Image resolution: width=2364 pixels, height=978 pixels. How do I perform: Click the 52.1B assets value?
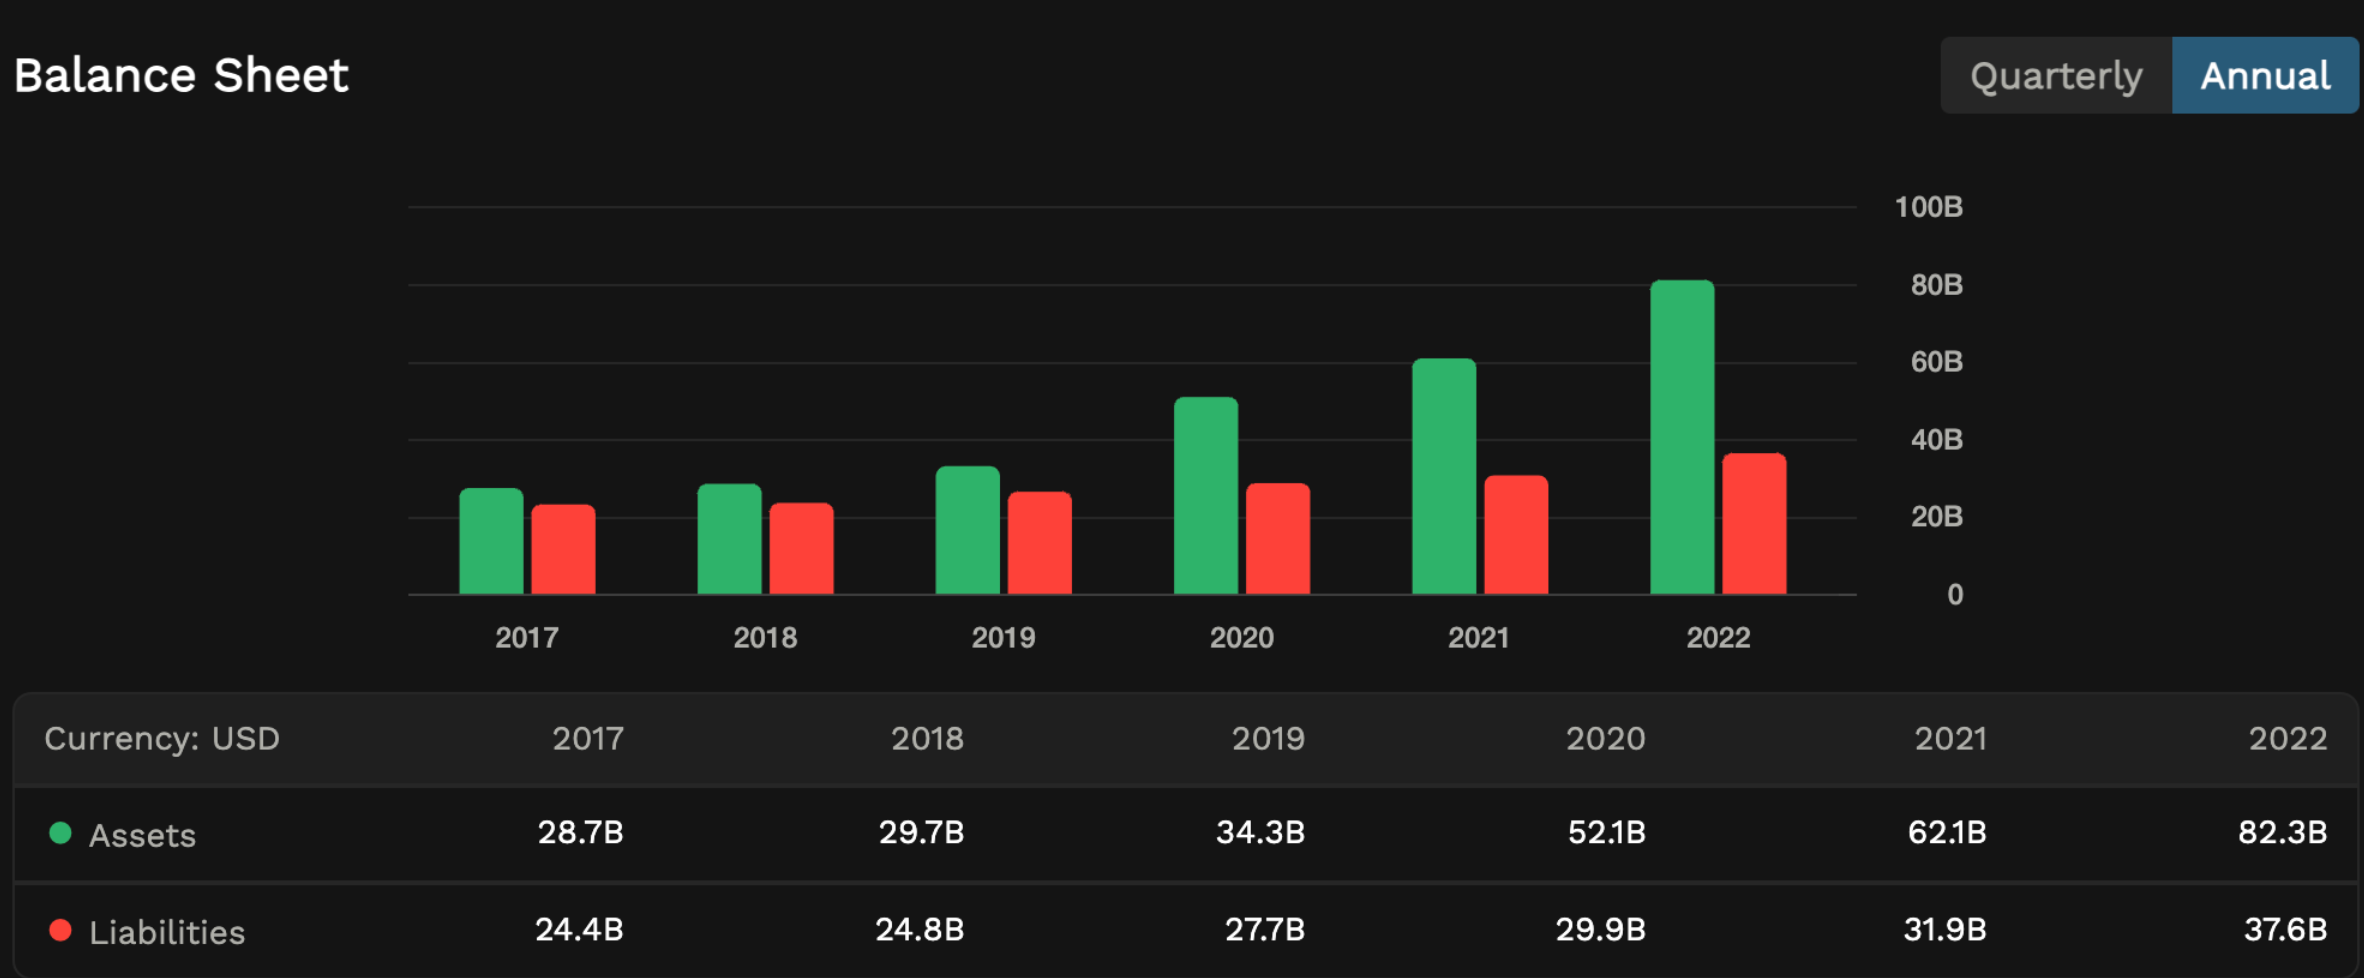tap(1606, 832)
